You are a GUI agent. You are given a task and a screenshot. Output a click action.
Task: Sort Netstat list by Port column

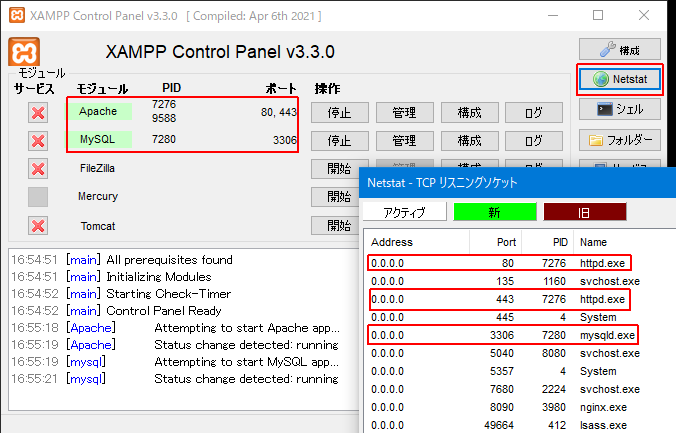tap(495, 242)
